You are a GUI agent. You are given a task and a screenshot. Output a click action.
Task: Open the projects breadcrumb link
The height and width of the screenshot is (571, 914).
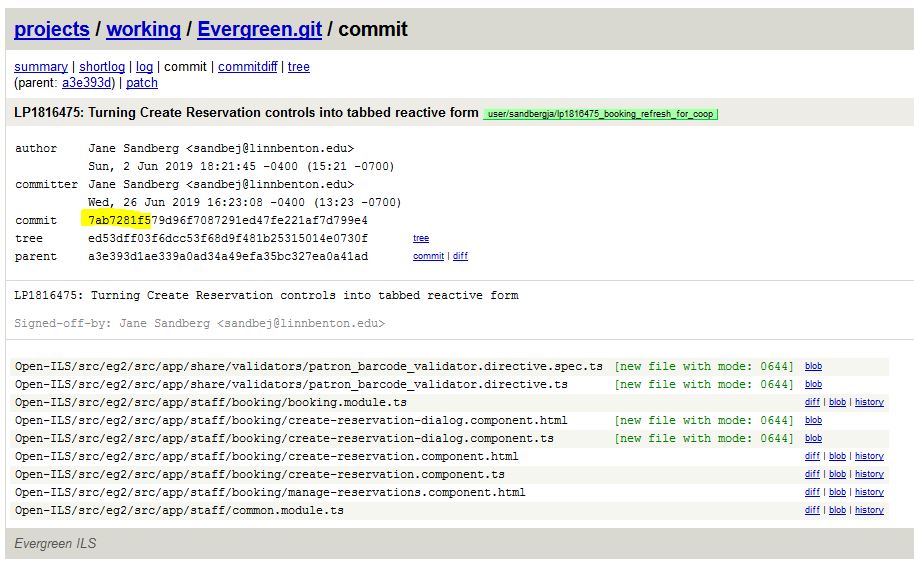tap(52, 29)
